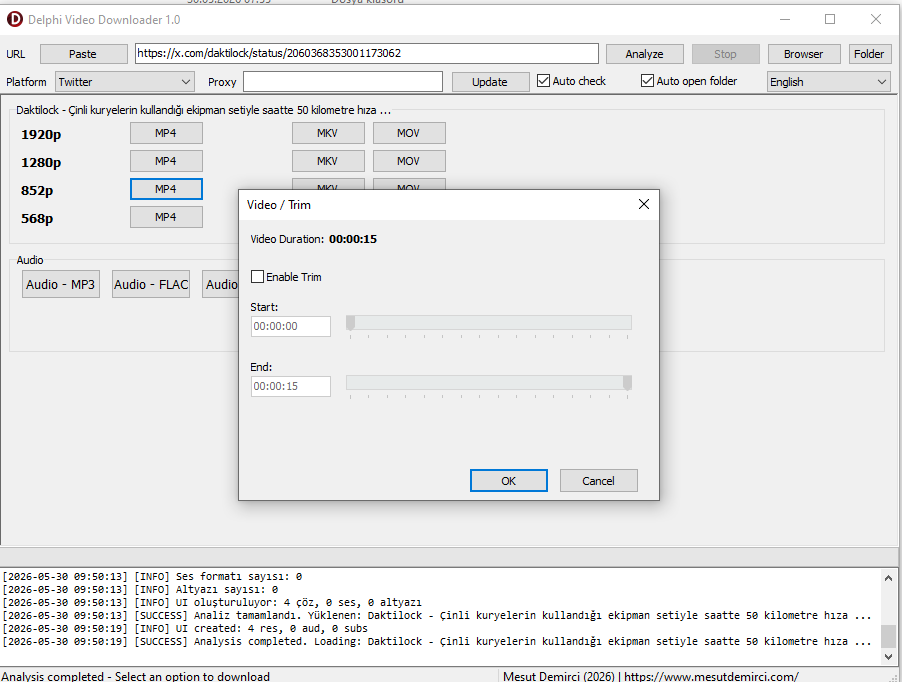902x682 pixels.
Task: Enable the Enable Trim checkbox
Action: 257,277
